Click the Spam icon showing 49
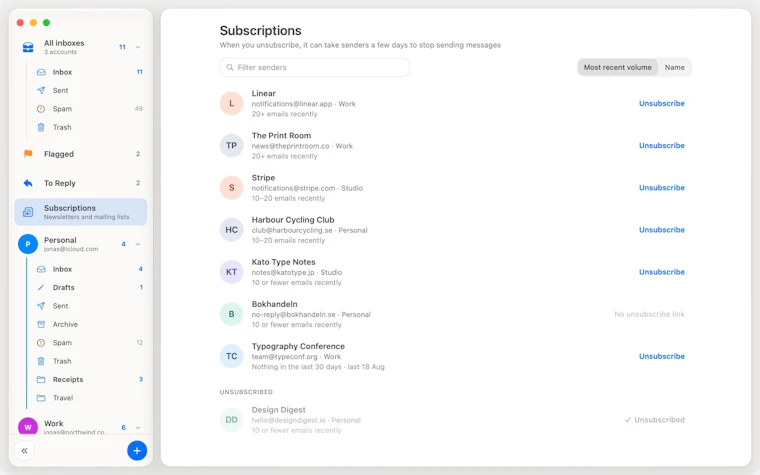This screenshot has width=760, height=475. 41,109
